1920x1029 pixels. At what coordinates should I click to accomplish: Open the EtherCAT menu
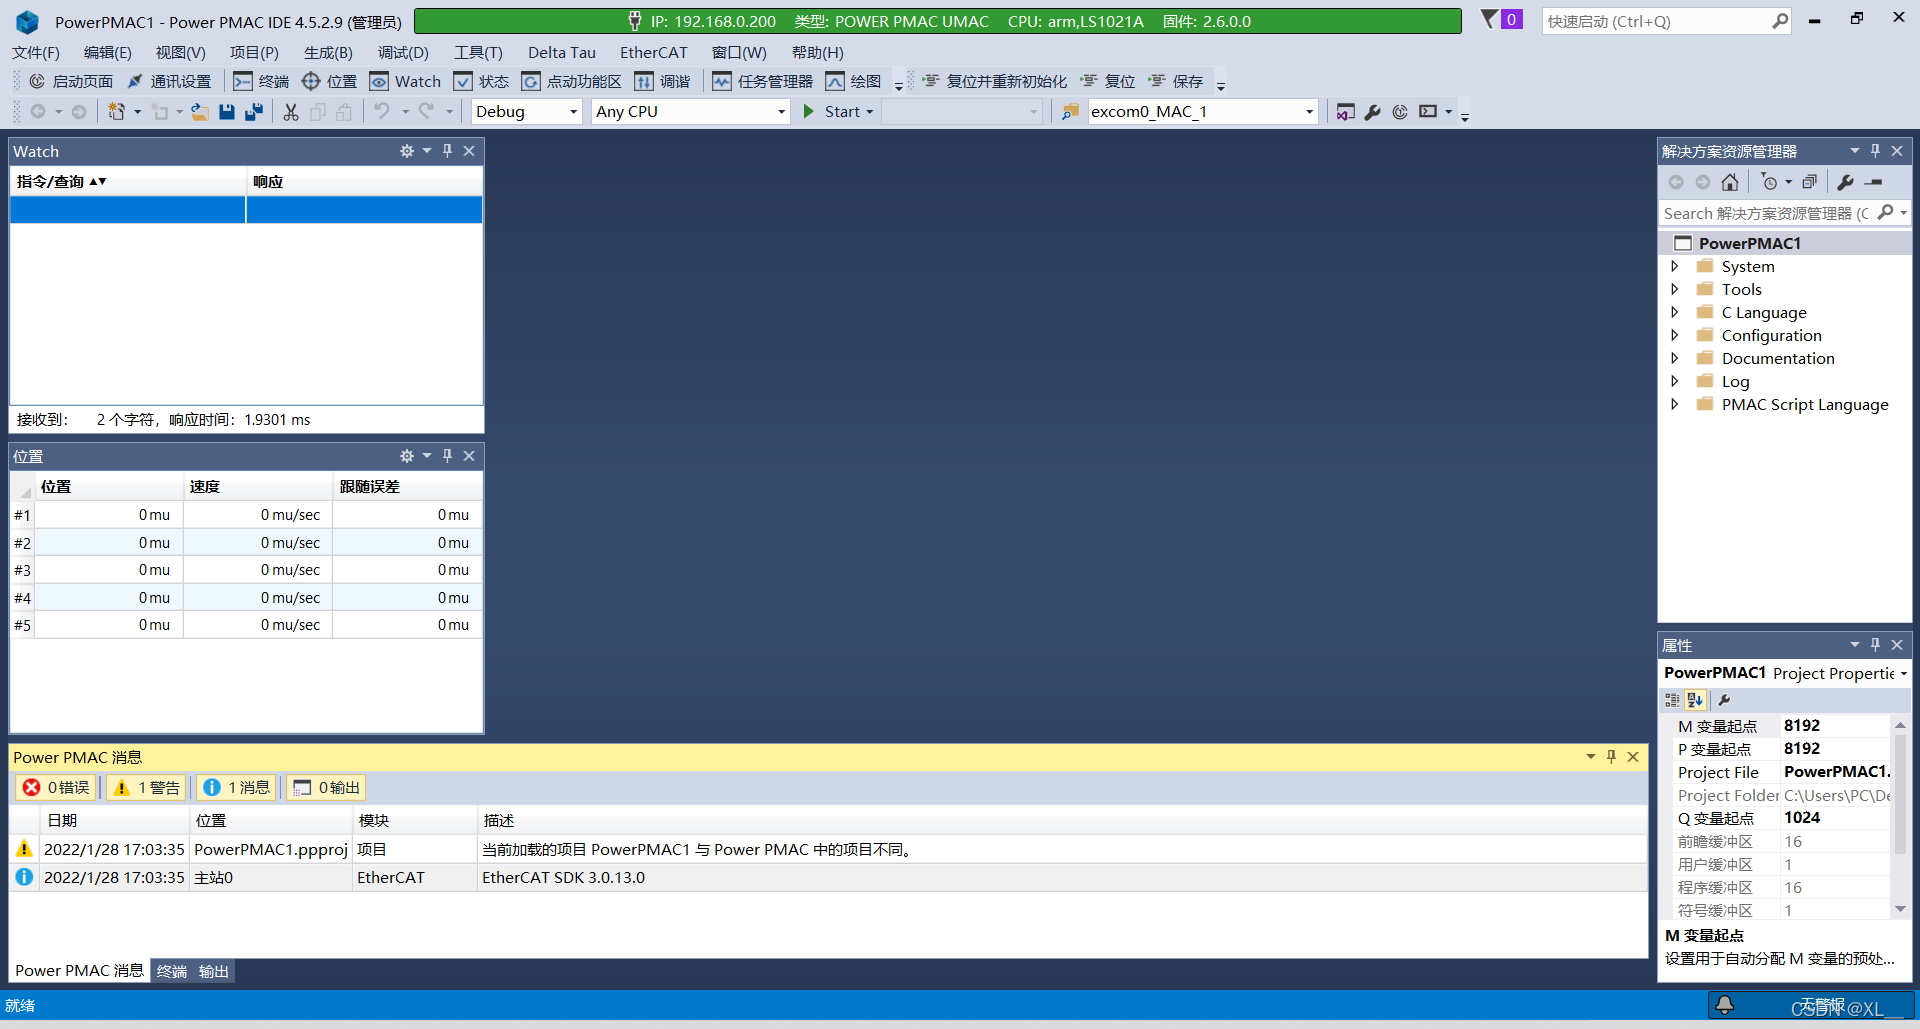point(654,53)
